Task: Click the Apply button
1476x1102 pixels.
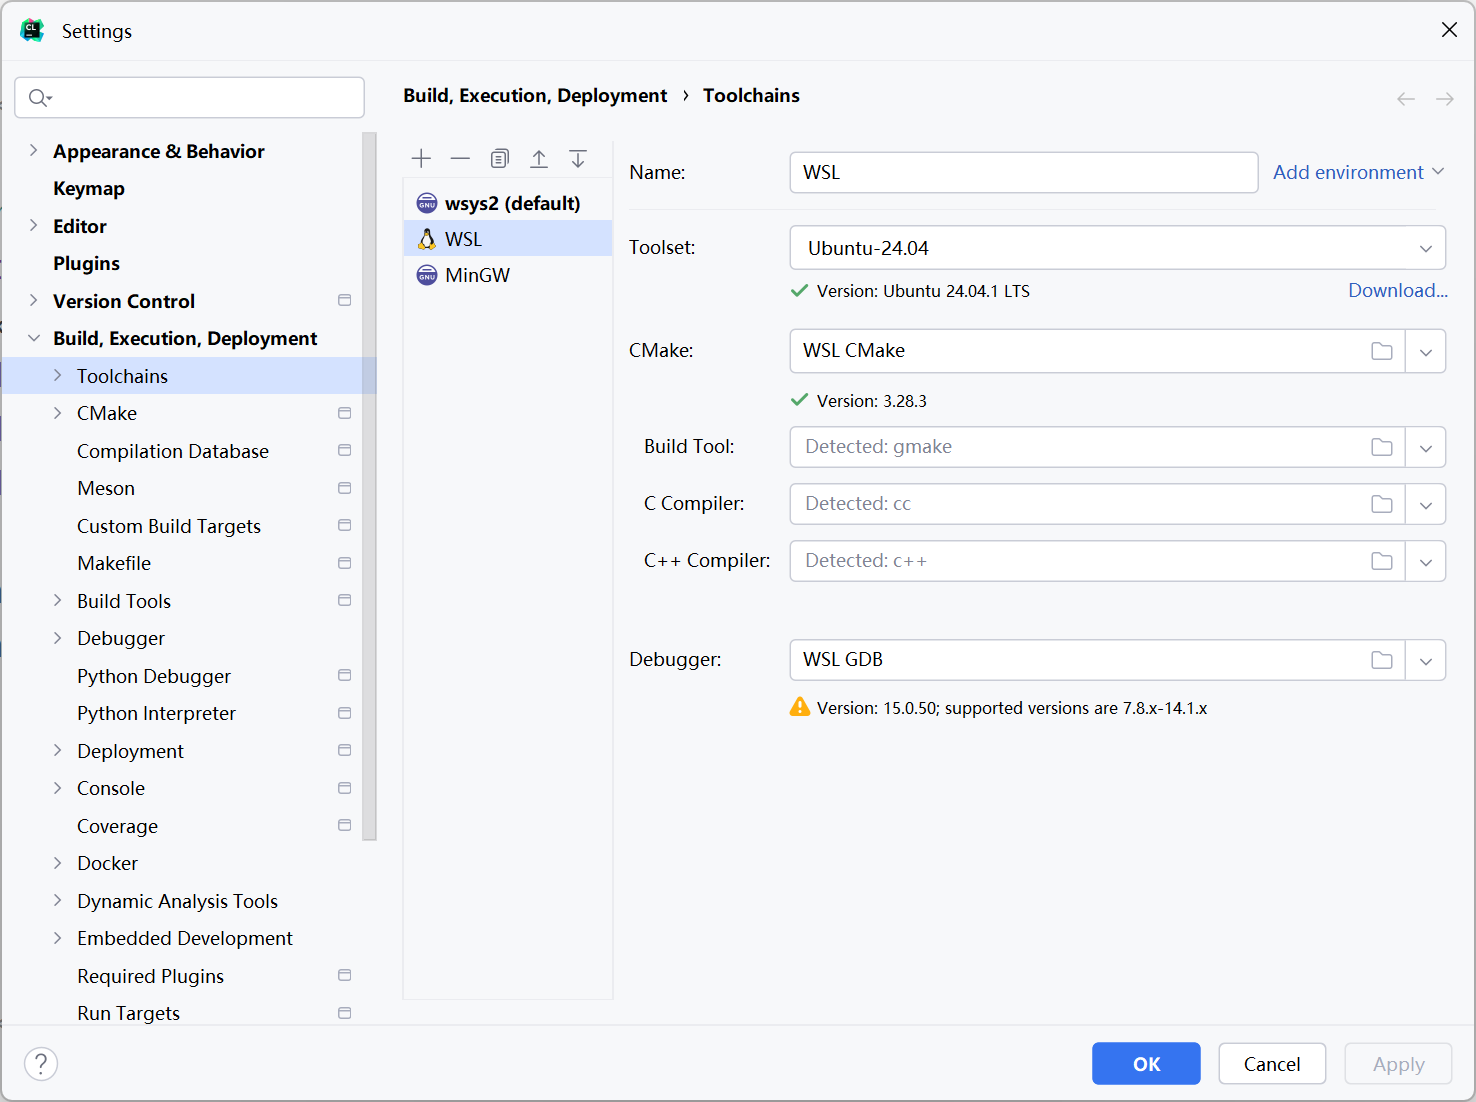Action: coord(1398,1064)
